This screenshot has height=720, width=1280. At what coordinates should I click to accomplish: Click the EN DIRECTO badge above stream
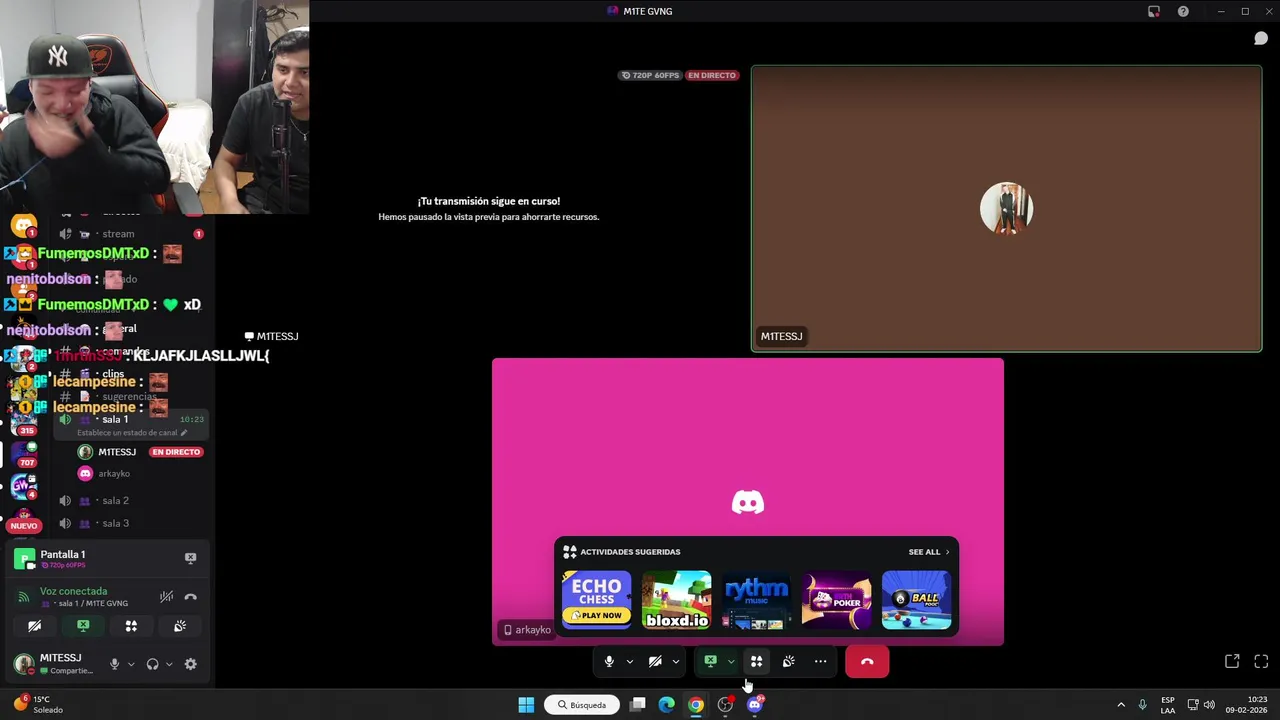(x=712, y=75)
